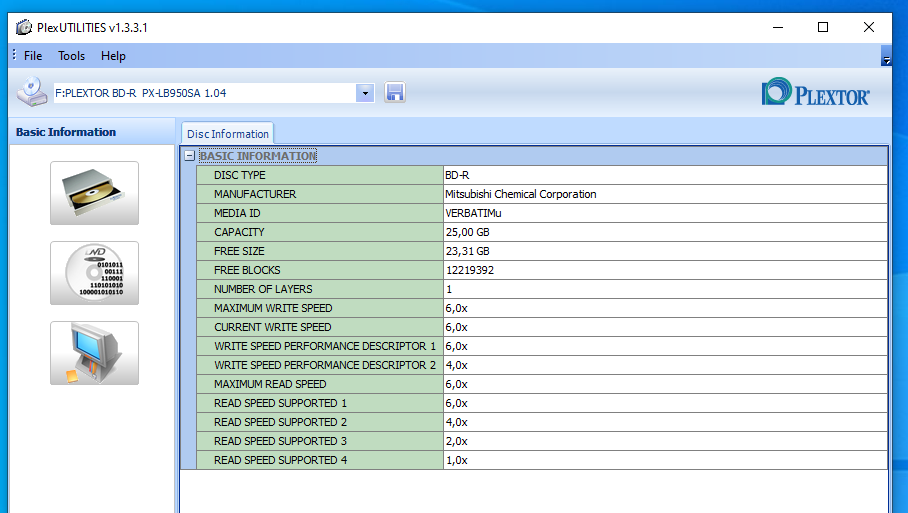Minimize the PlexUTILITIES window
The width and height of the screenshot is (908, 513).
(778, 27)
